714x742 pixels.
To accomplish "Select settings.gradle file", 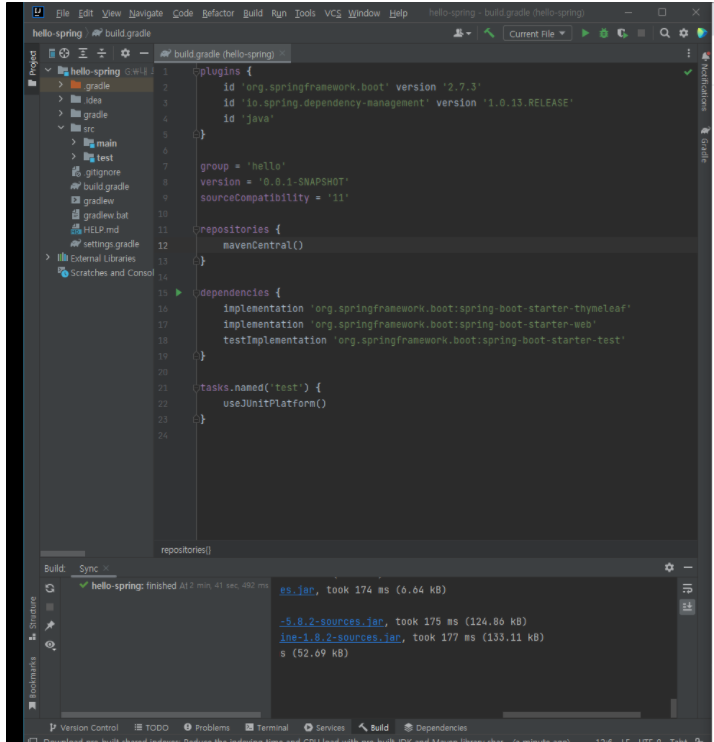I will point(105,244).
